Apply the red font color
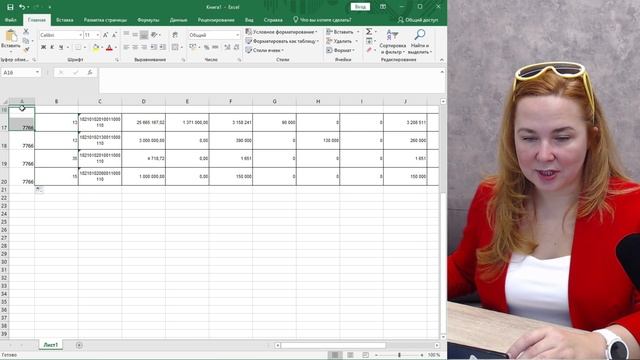 click(109, 48)
